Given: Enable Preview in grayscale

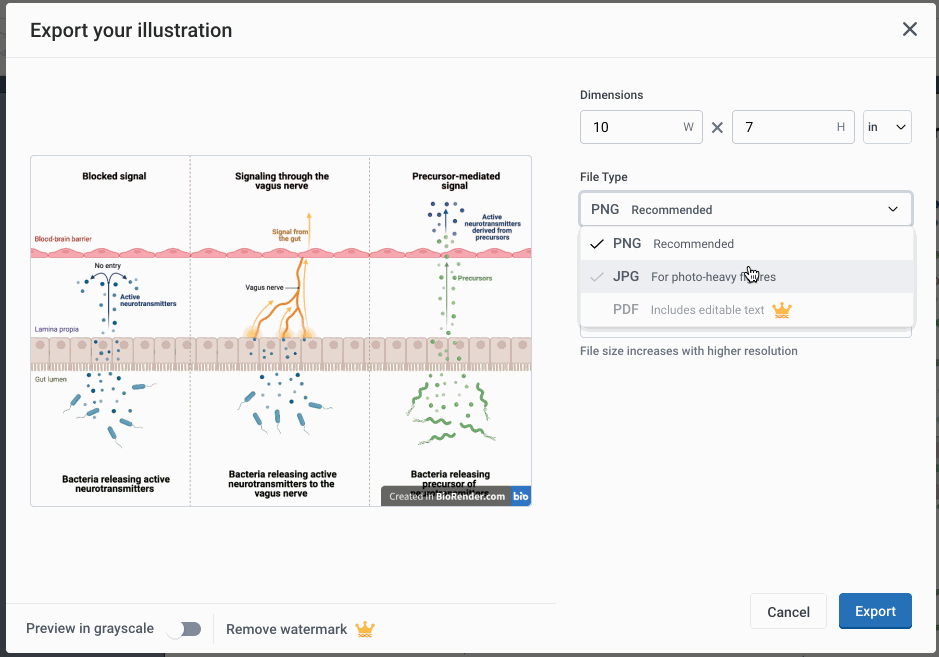Looking at the screenshot, I should pyautogui.click(x=184, y=629).
